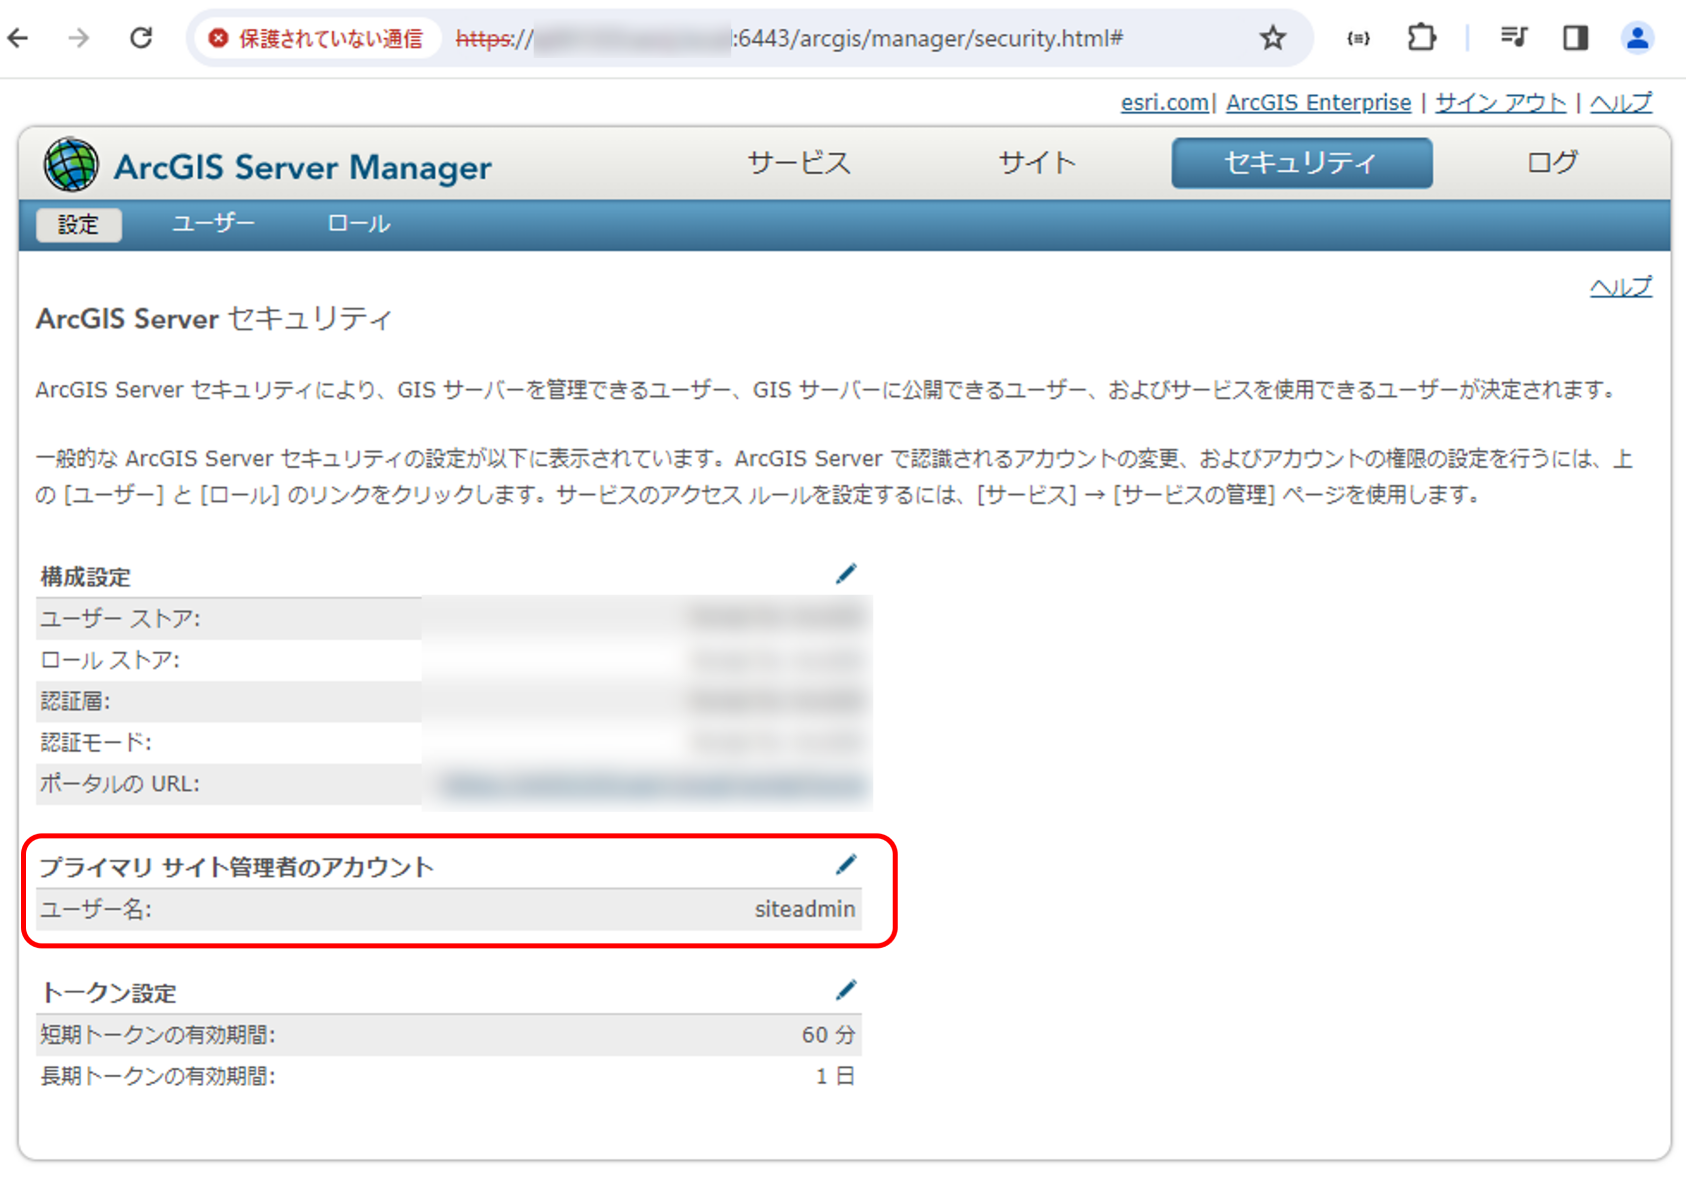Click the 認証モード: row label
The height and width of the screenshot is (1180, 1686).
[x=96, y=742]
